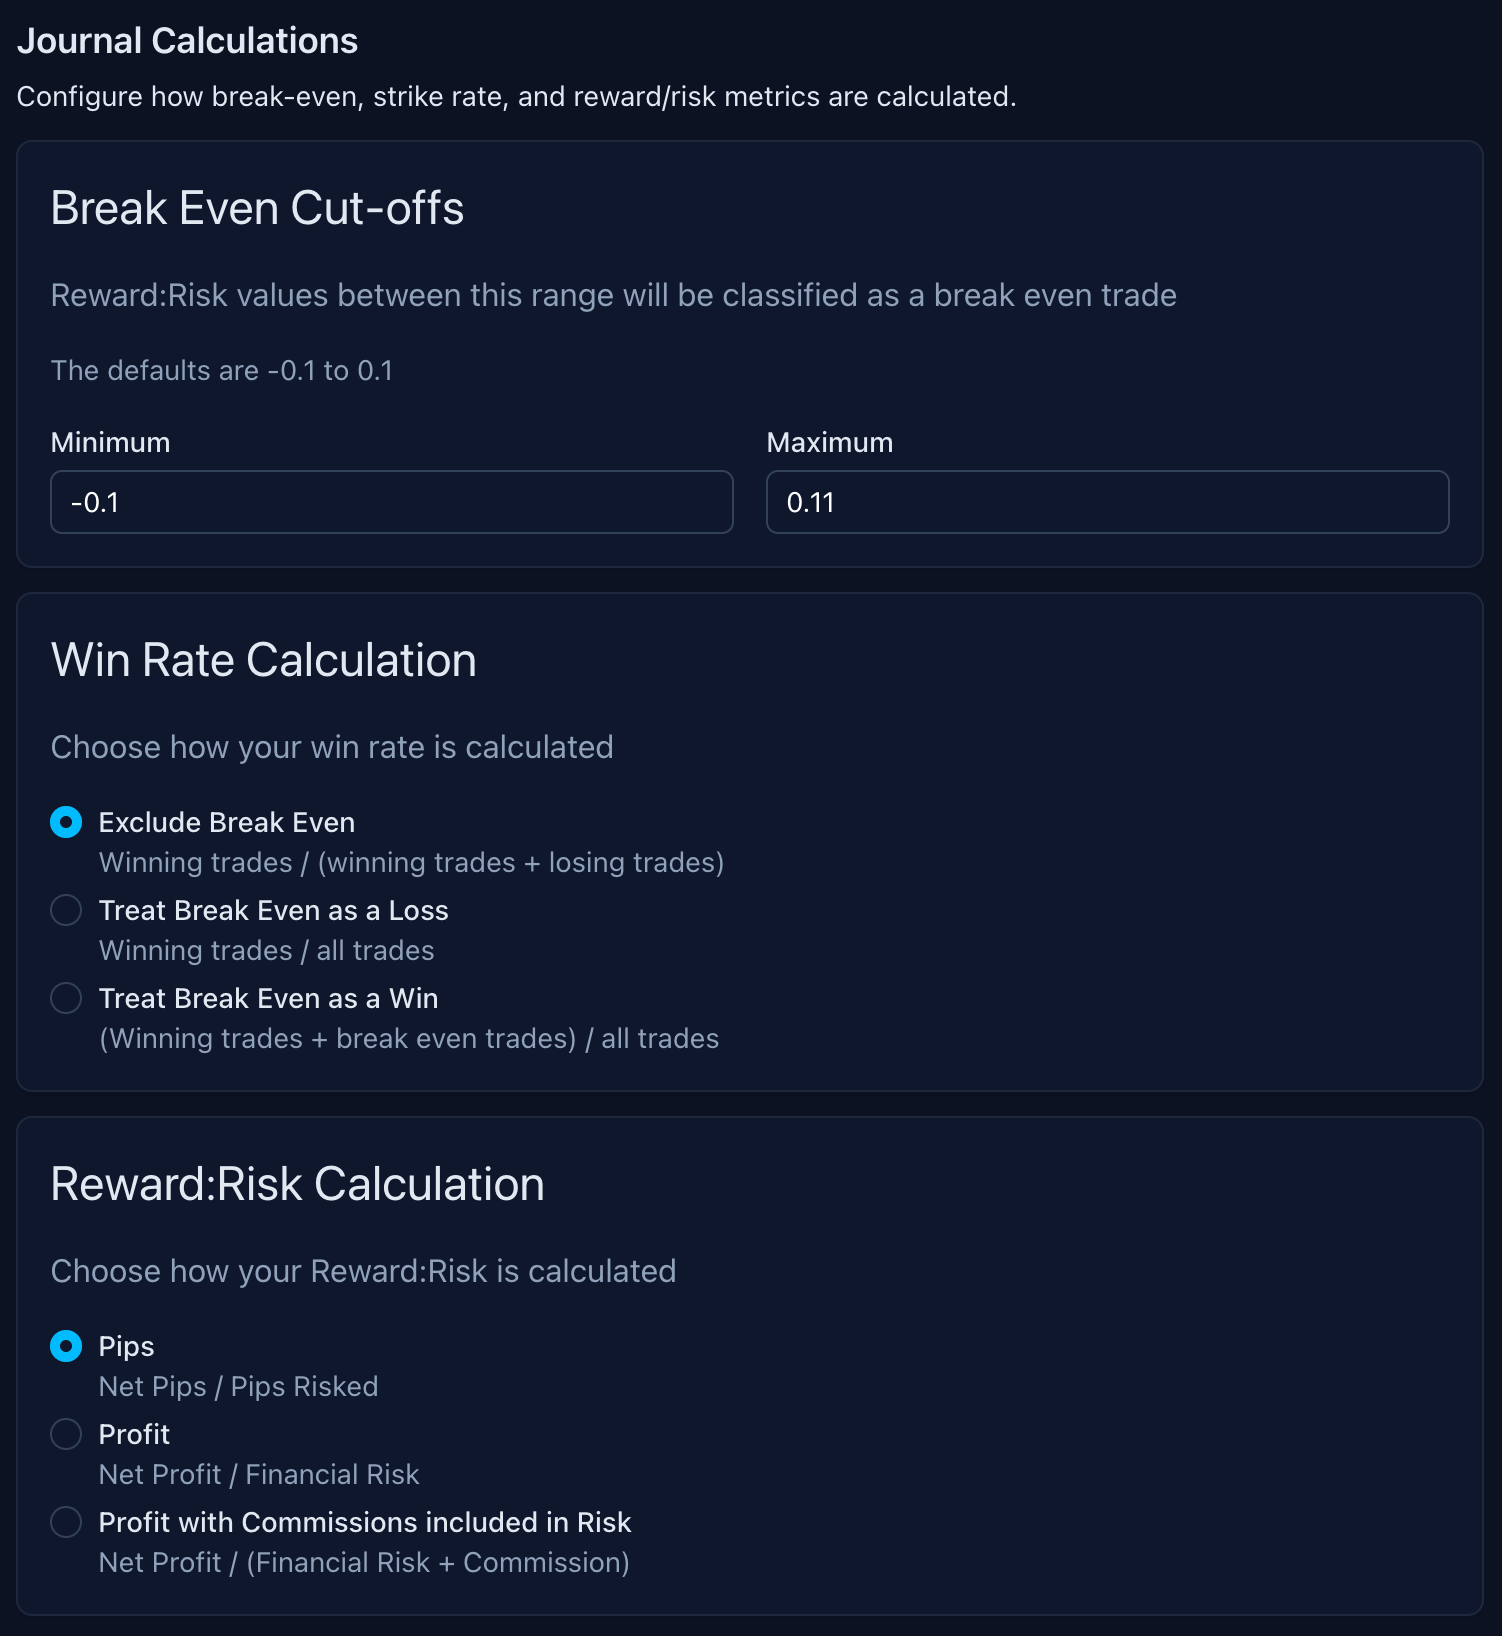Focus the Maximum cut-off input field
This screenshot has height=1636, width=1502.
(1107, 502)
